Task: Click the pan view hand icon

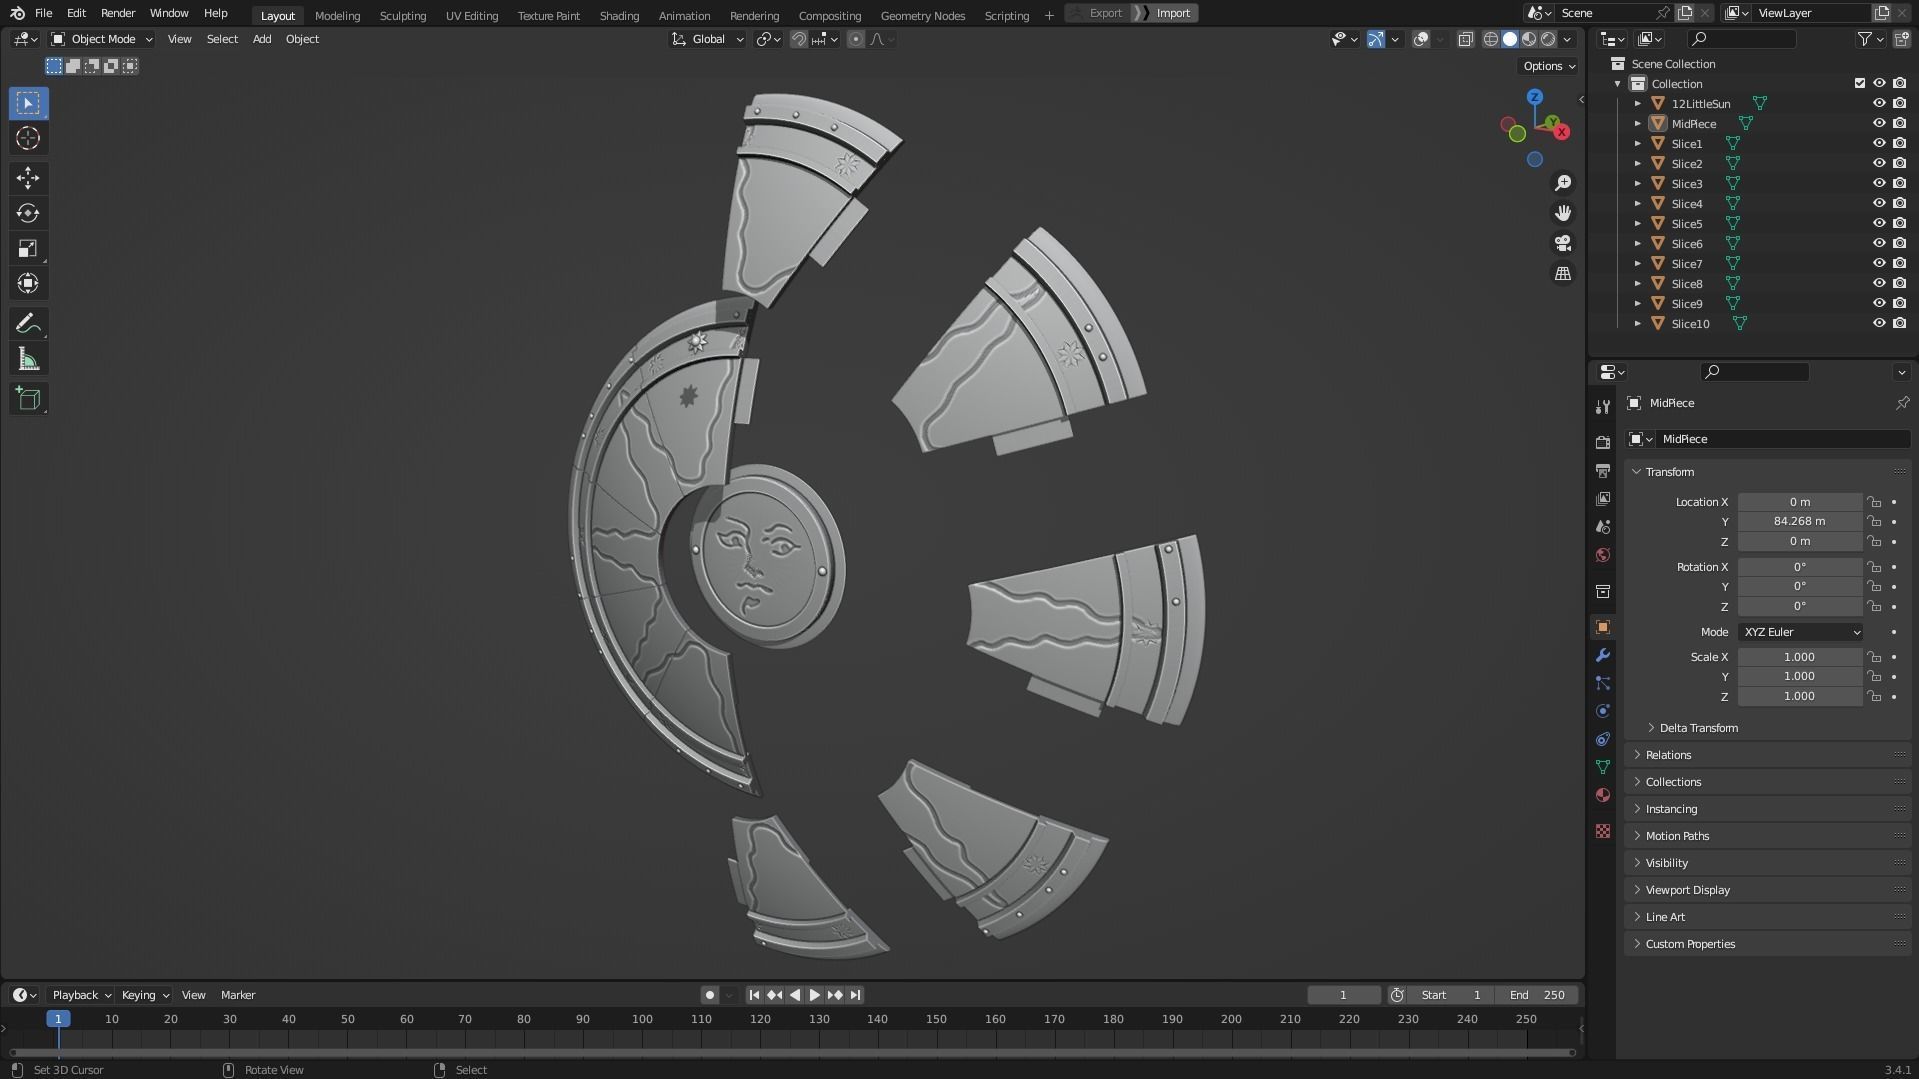Action: tap(1563, 213)
